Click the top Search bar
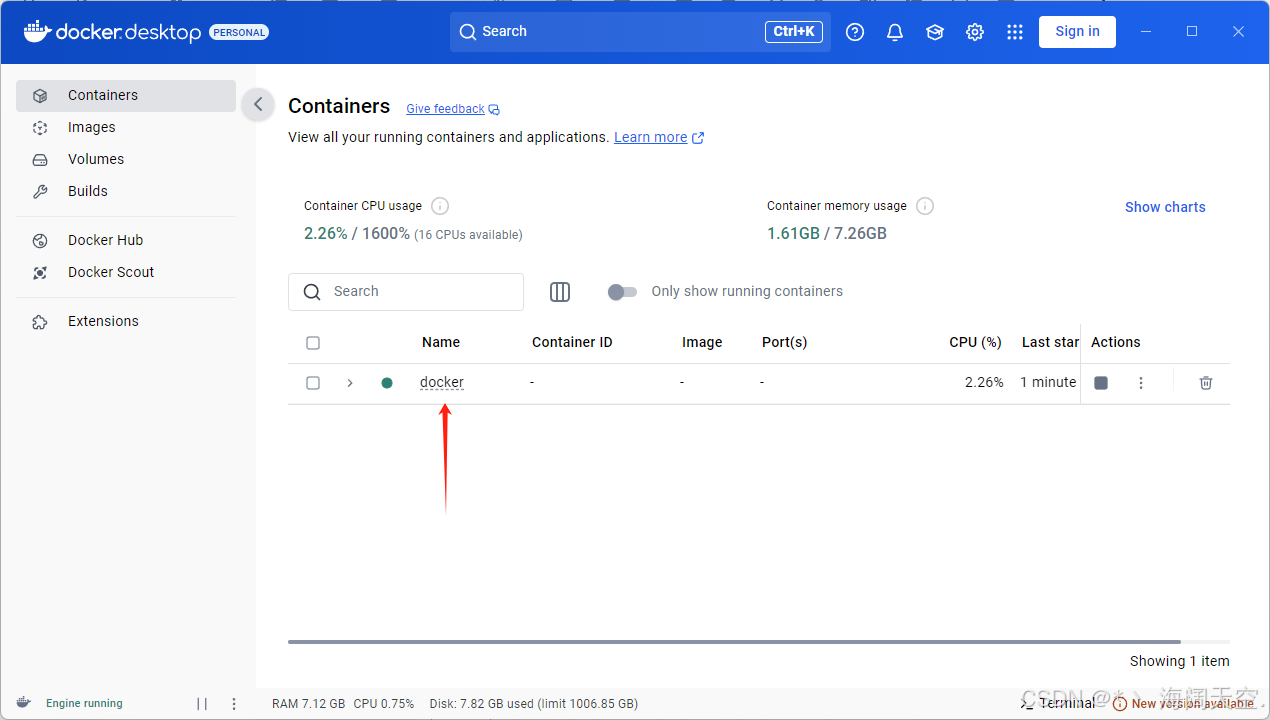1270x720 pixels. tap(640, 32)
